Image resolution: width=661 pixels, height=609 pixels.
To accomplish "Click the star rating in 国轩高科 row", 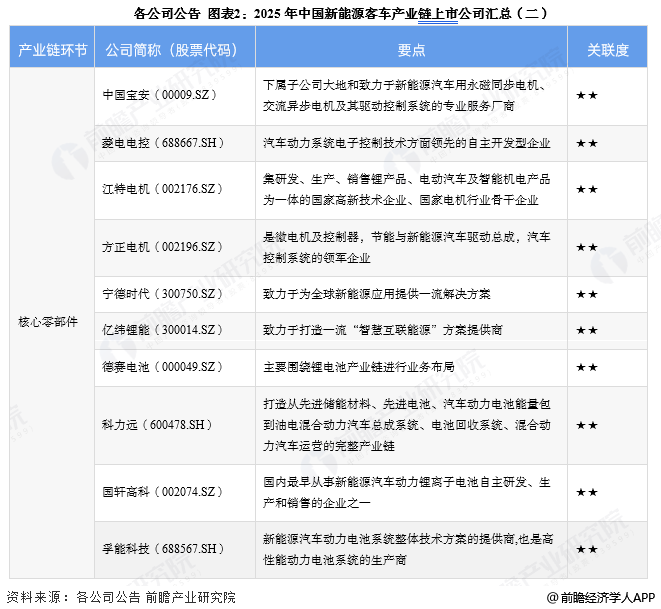I will pyautogui.click(x=587, y=492).
